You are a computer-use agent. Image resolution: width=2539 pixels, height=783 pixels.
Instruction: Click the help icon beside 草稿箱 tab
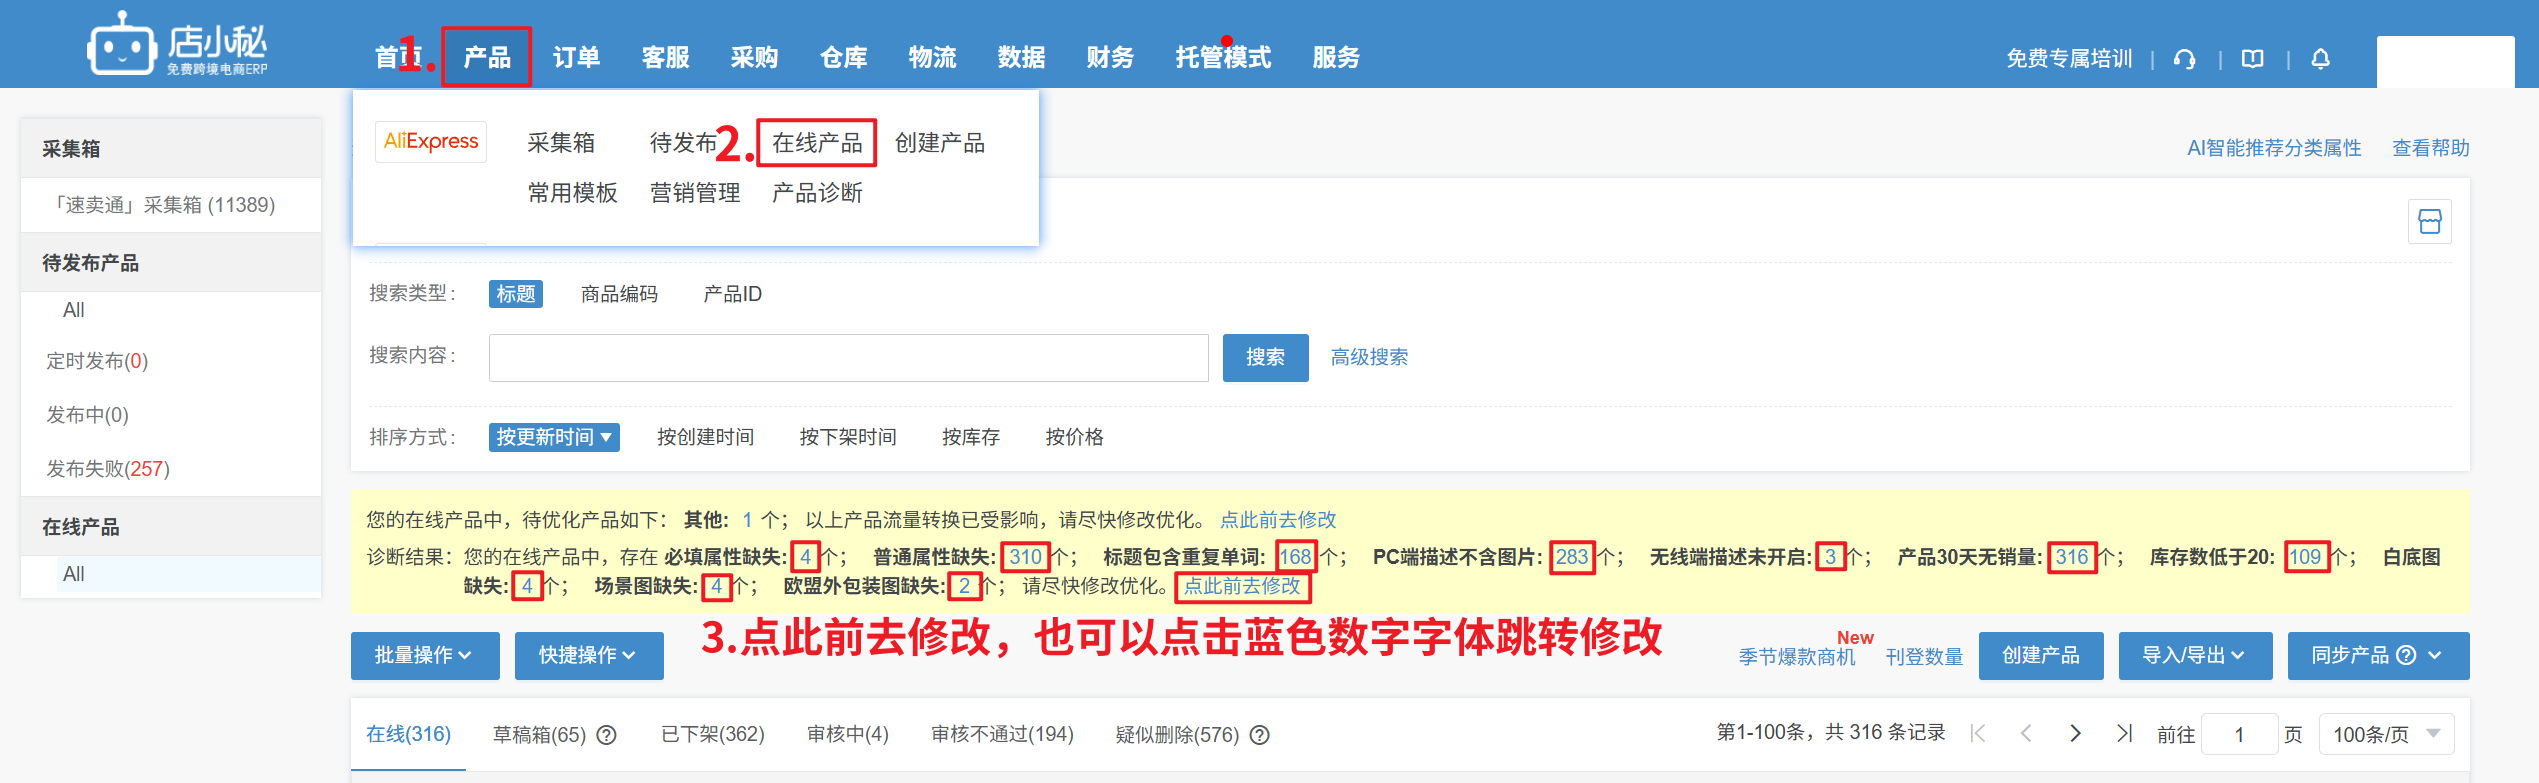pyautogui.click(x=606, y=735)
